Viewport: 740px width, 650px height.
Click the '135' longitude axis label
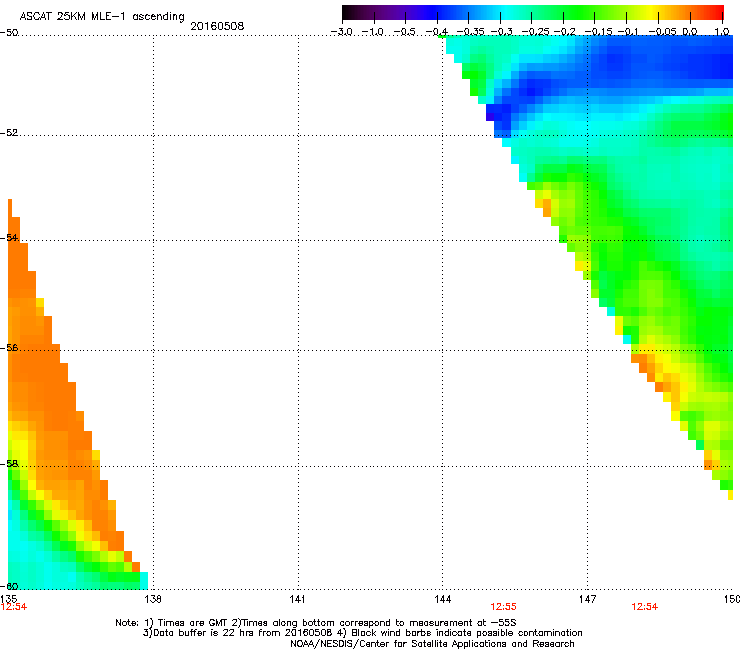click(8, 599)
